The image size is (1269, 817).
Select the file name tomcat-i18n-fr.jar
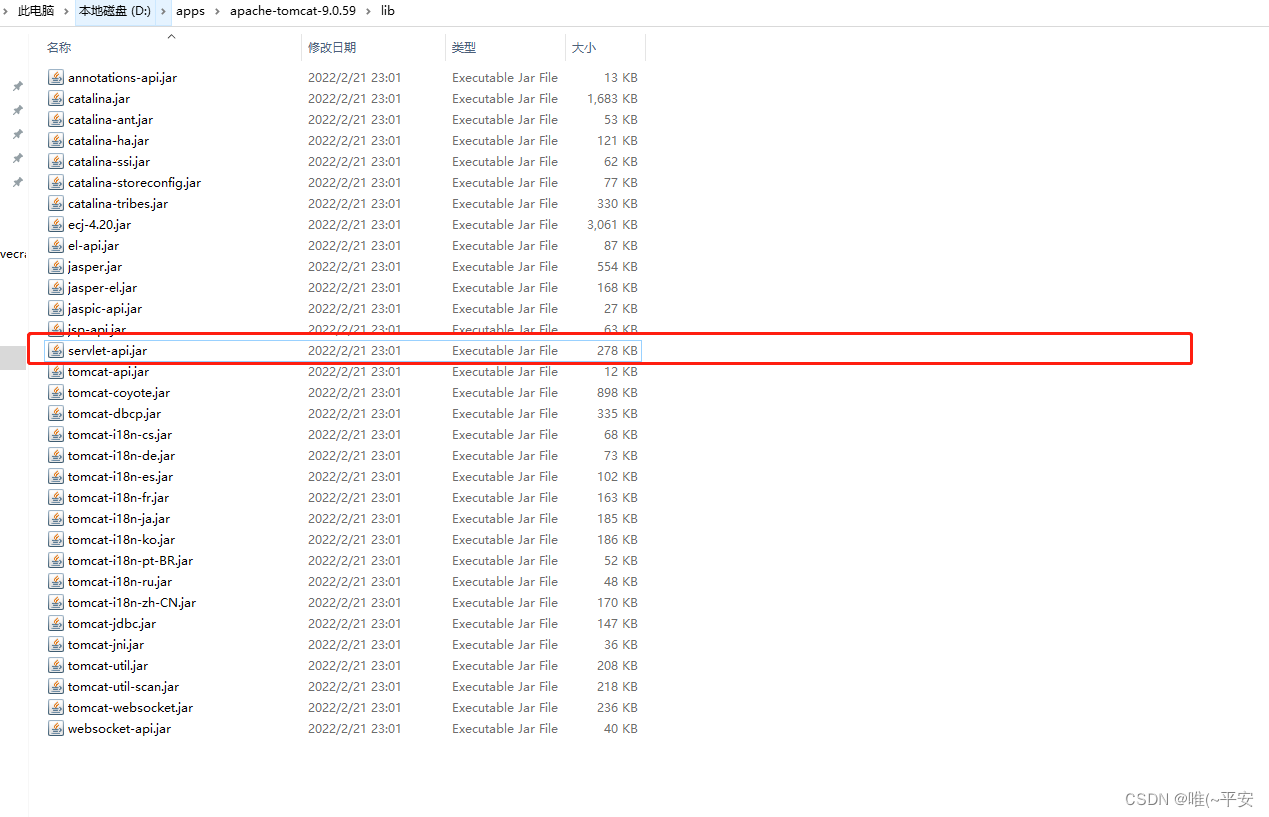[118, 498]
